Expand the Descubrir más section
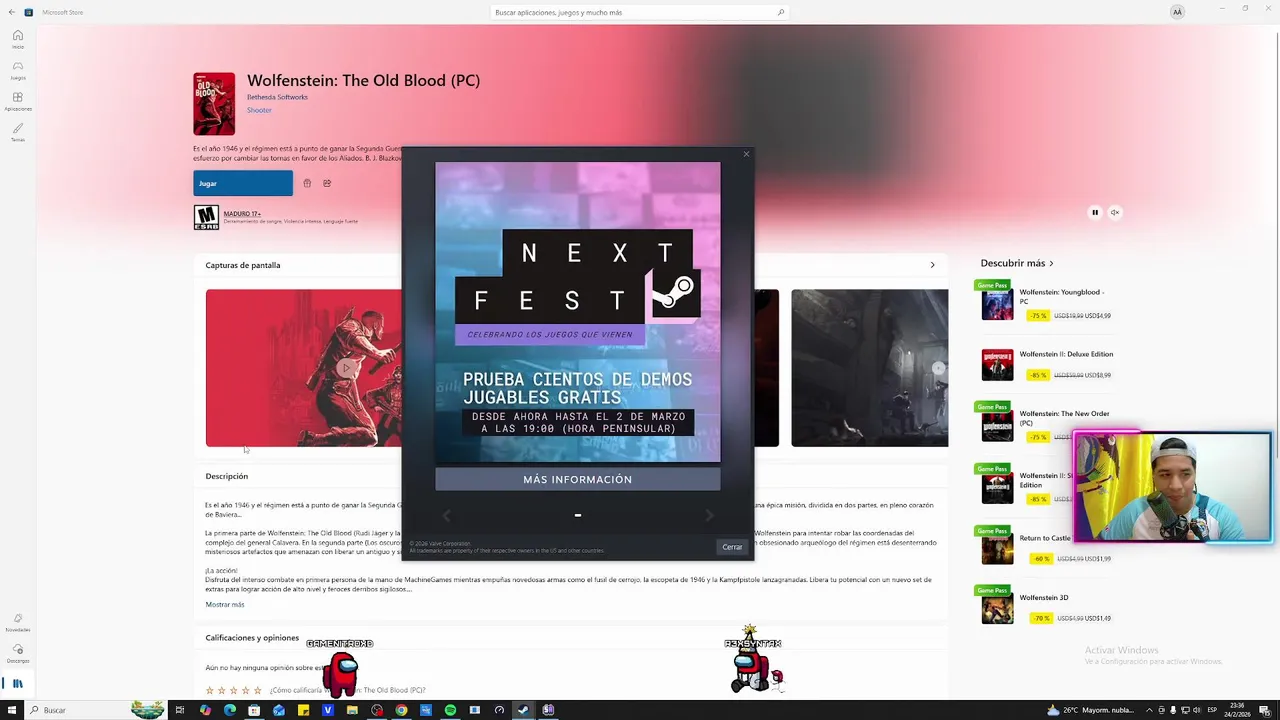Screen dimensions: 1280x720 pos(1017,263)
